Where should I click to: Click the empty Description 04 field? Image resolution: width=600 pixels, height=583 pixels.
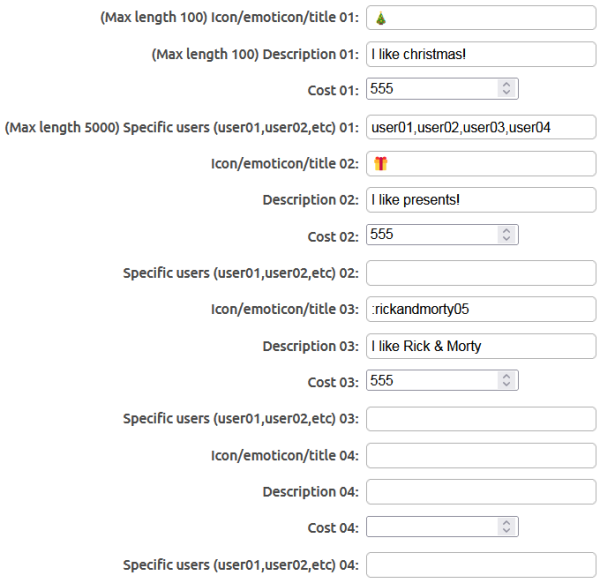pos(481,491)
